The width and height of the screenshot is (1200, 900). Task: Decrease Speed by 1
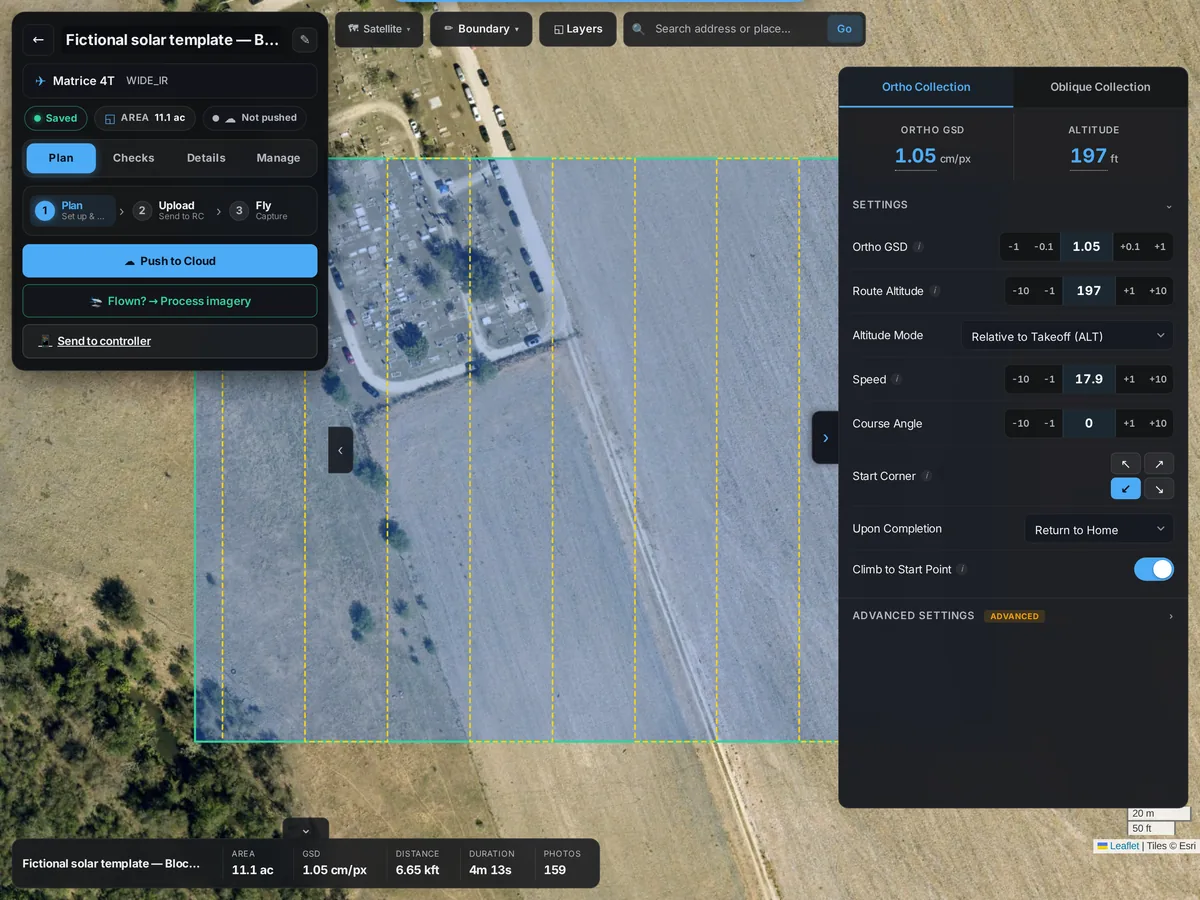(x=1049, y=380)
